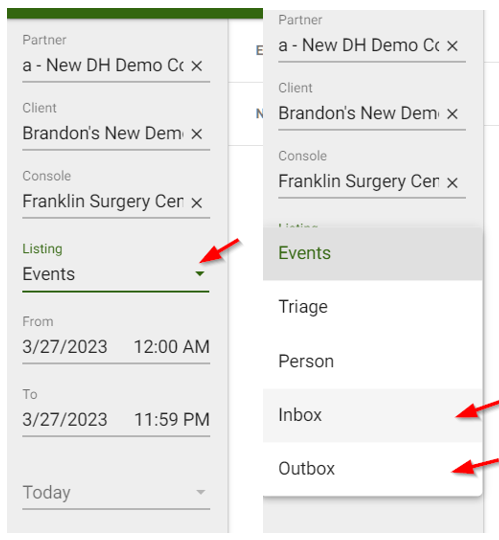Click the right Console name field
499x540 pixels.
coord(358,182)
